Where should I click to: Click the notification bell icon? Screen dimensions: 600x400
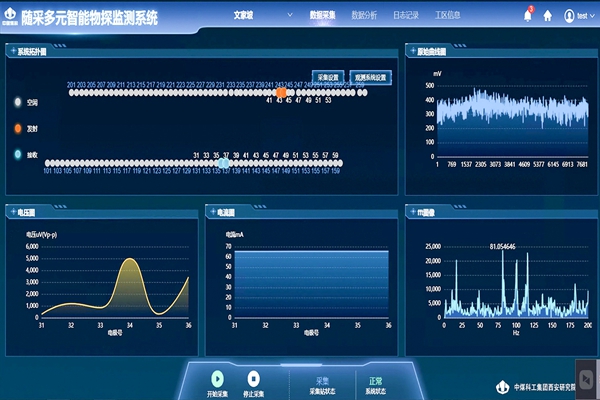[x=528, y=15]
